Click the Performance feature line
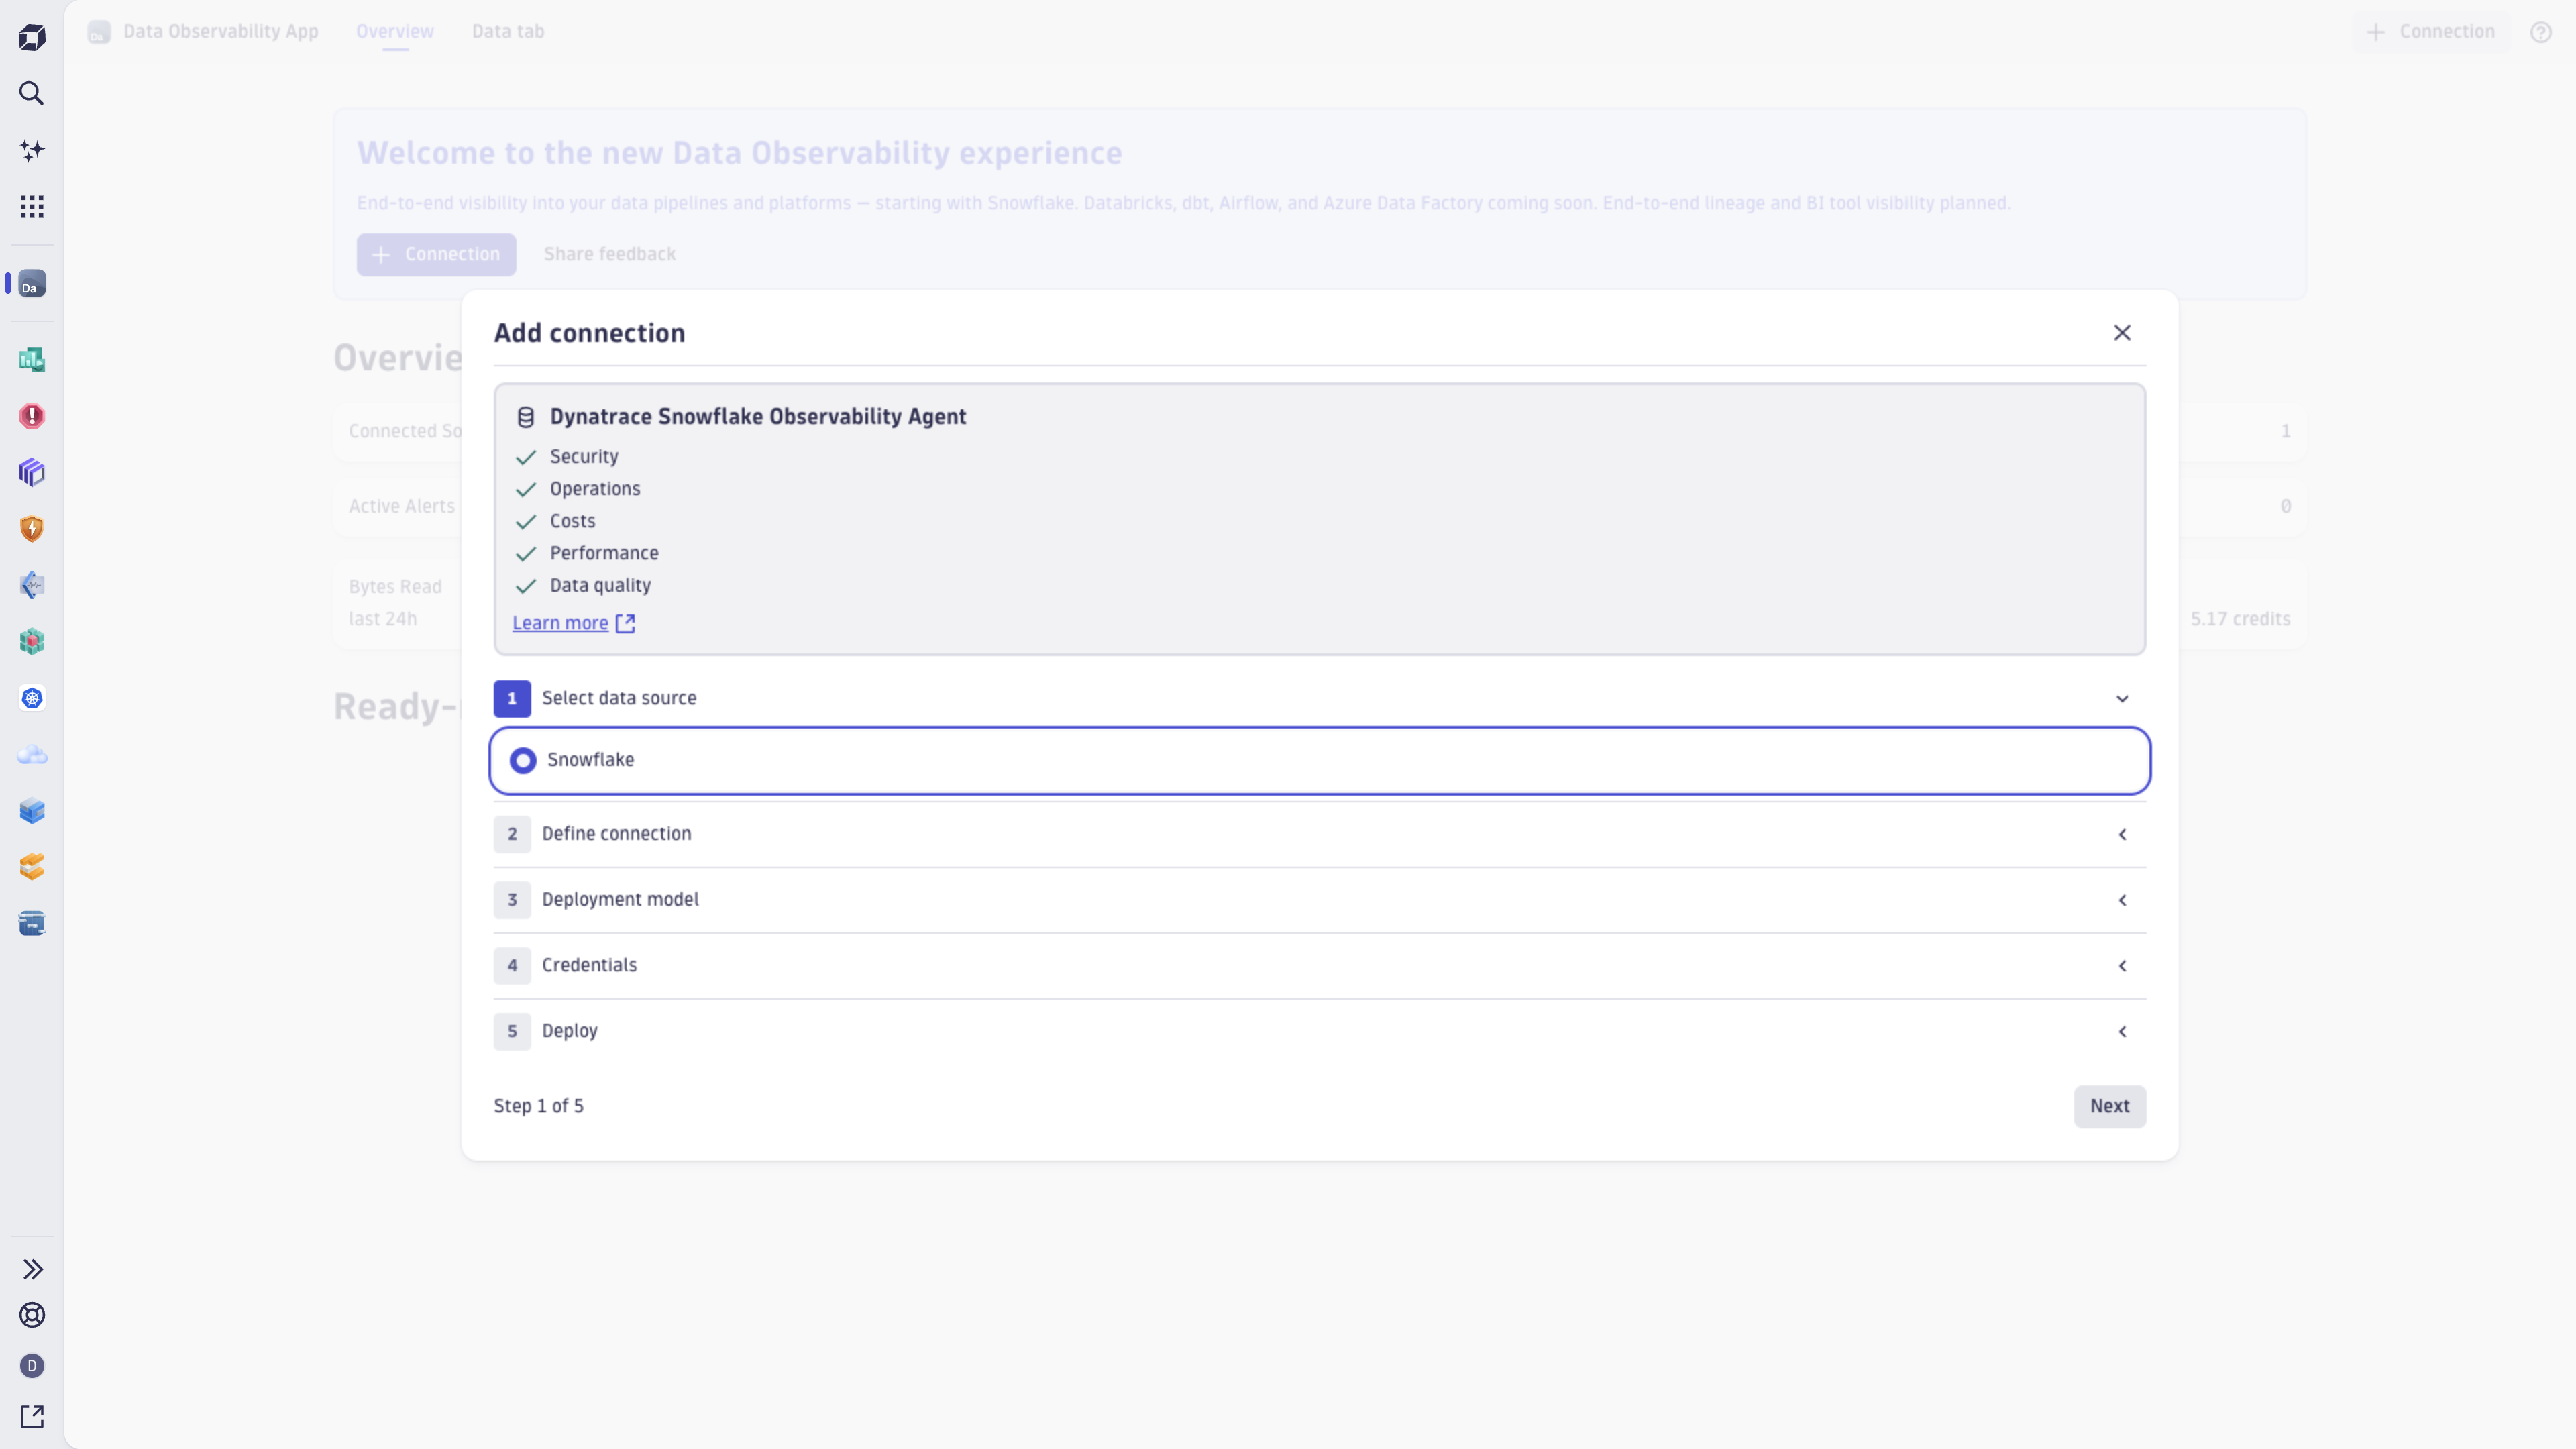 click(x=604, y=553)
